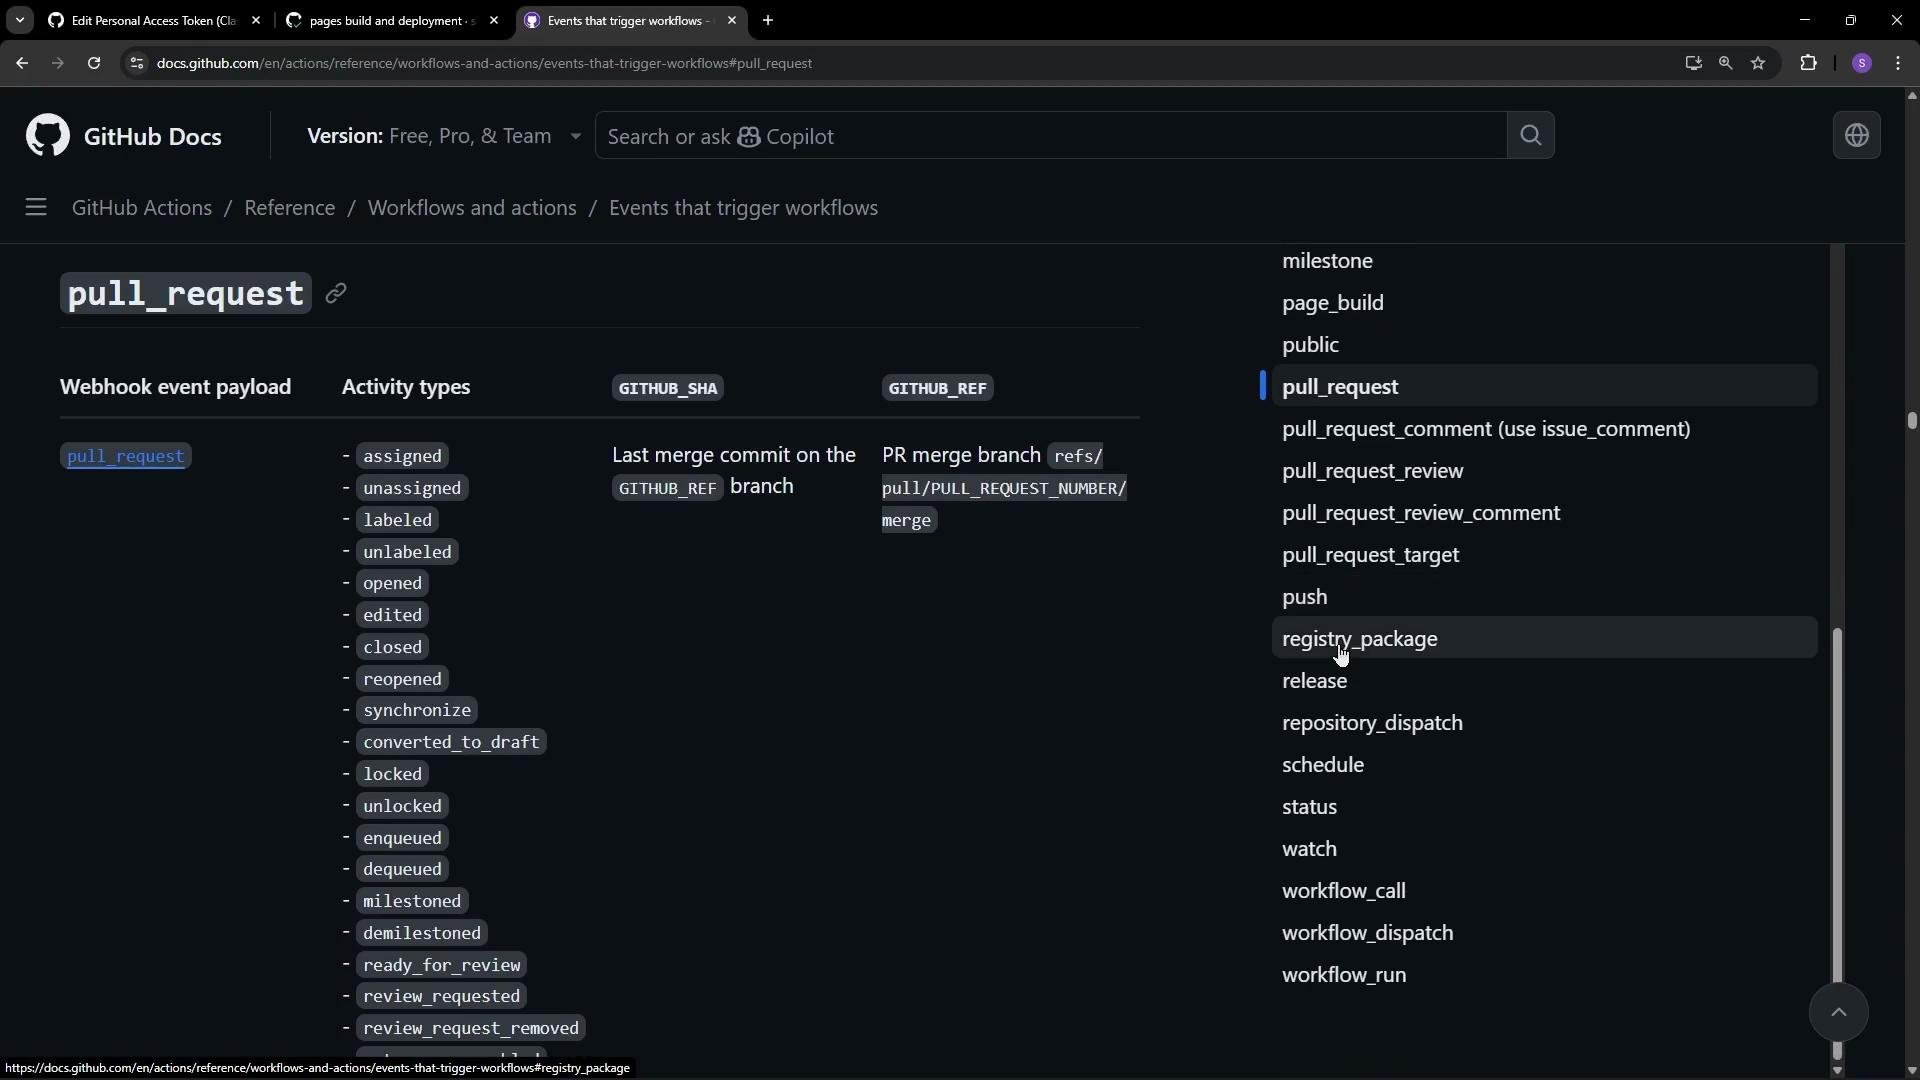Viewport: 1920px width, 1080px height.
Task: Go to repository_dispatch section
Action: pos(1372,723)
